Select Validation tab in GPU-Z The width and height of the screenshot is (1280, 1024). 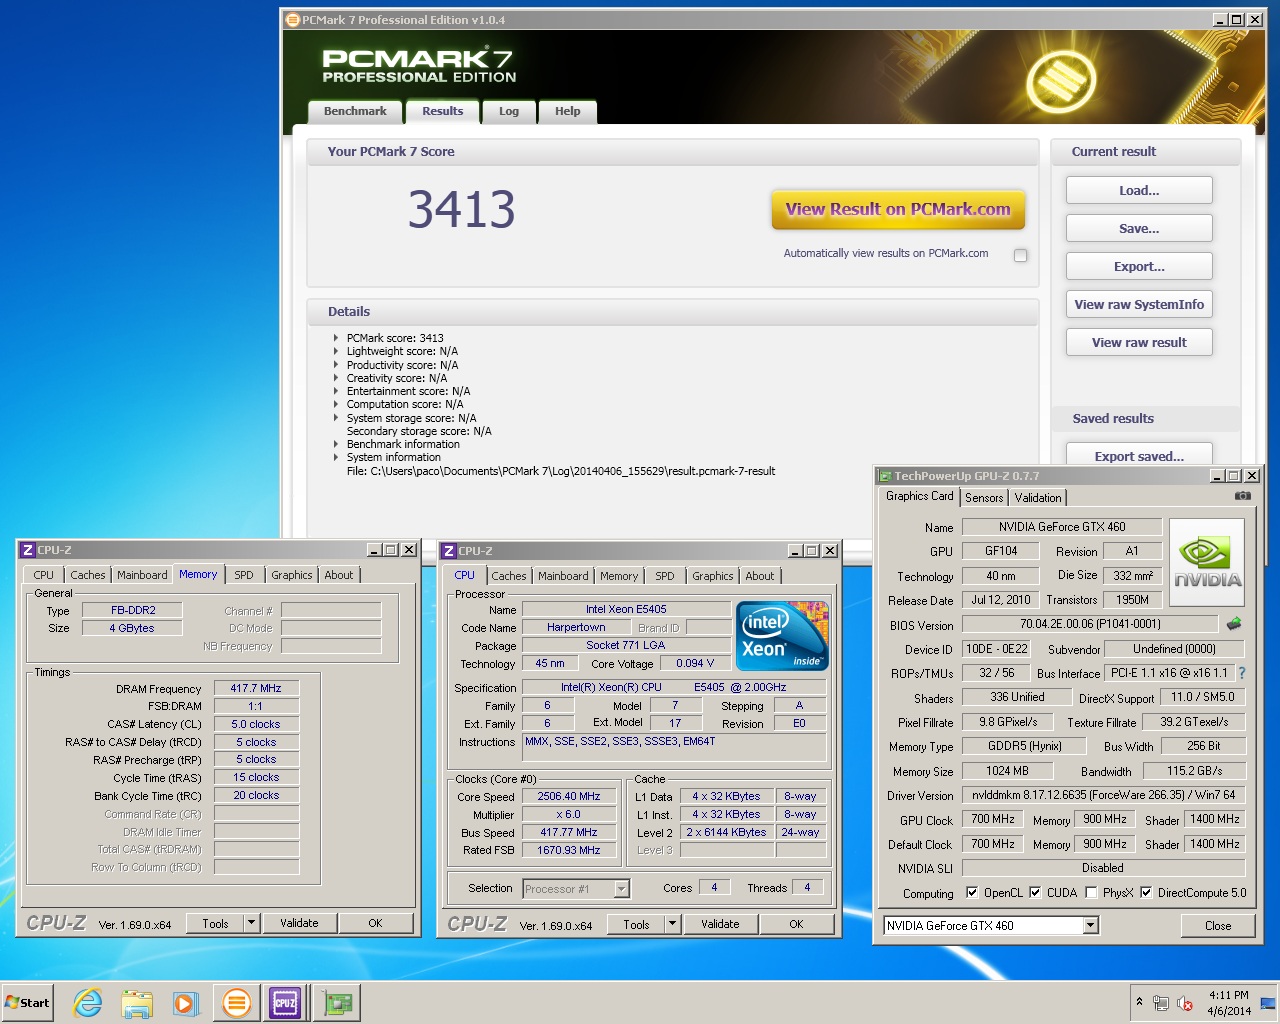[x=1038, y=498]
